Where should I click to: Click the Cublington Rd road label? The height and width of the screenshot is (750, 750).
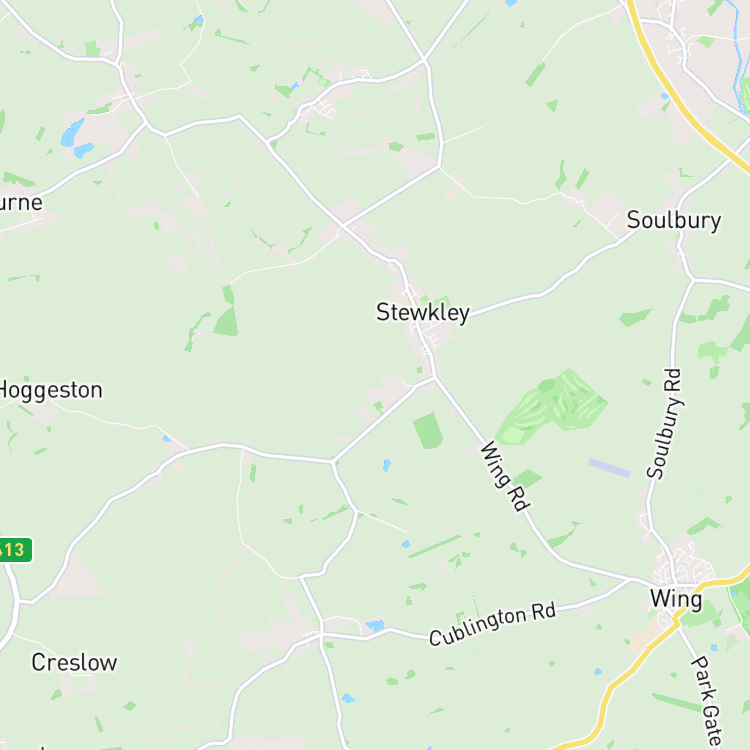tap(493, 624)
